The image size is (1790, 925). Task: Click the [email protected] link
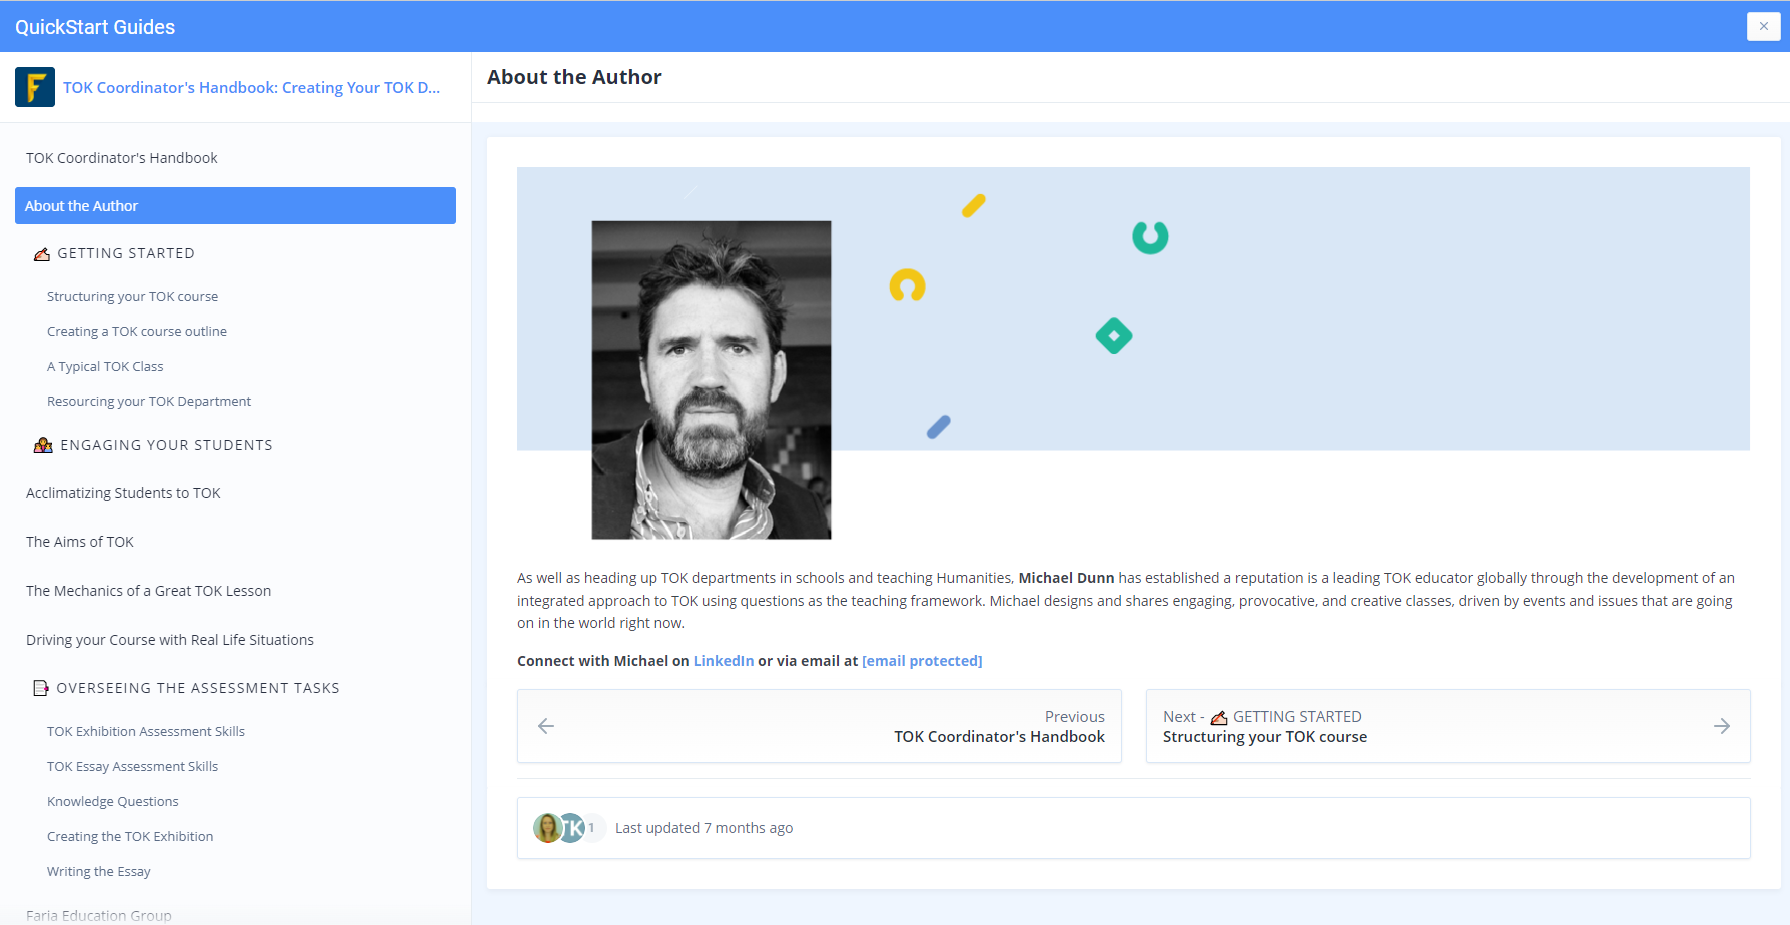(x=922, y=661)
